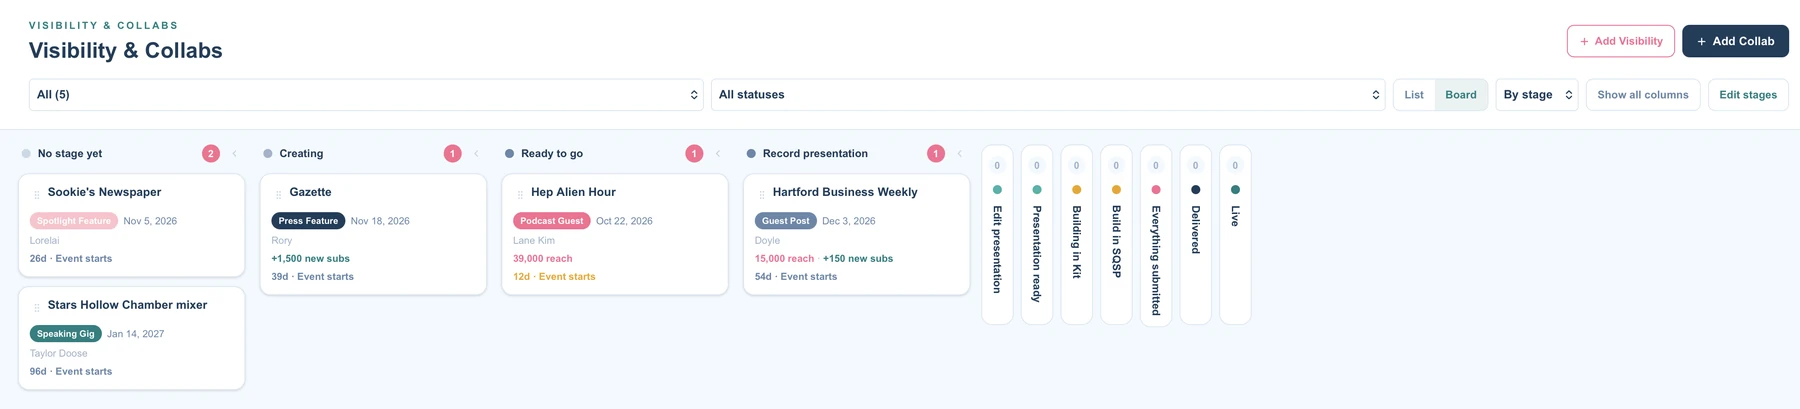Click drag handle on Gazette card
Viewport: 1800px width, 409px height.
coord(279,194)
